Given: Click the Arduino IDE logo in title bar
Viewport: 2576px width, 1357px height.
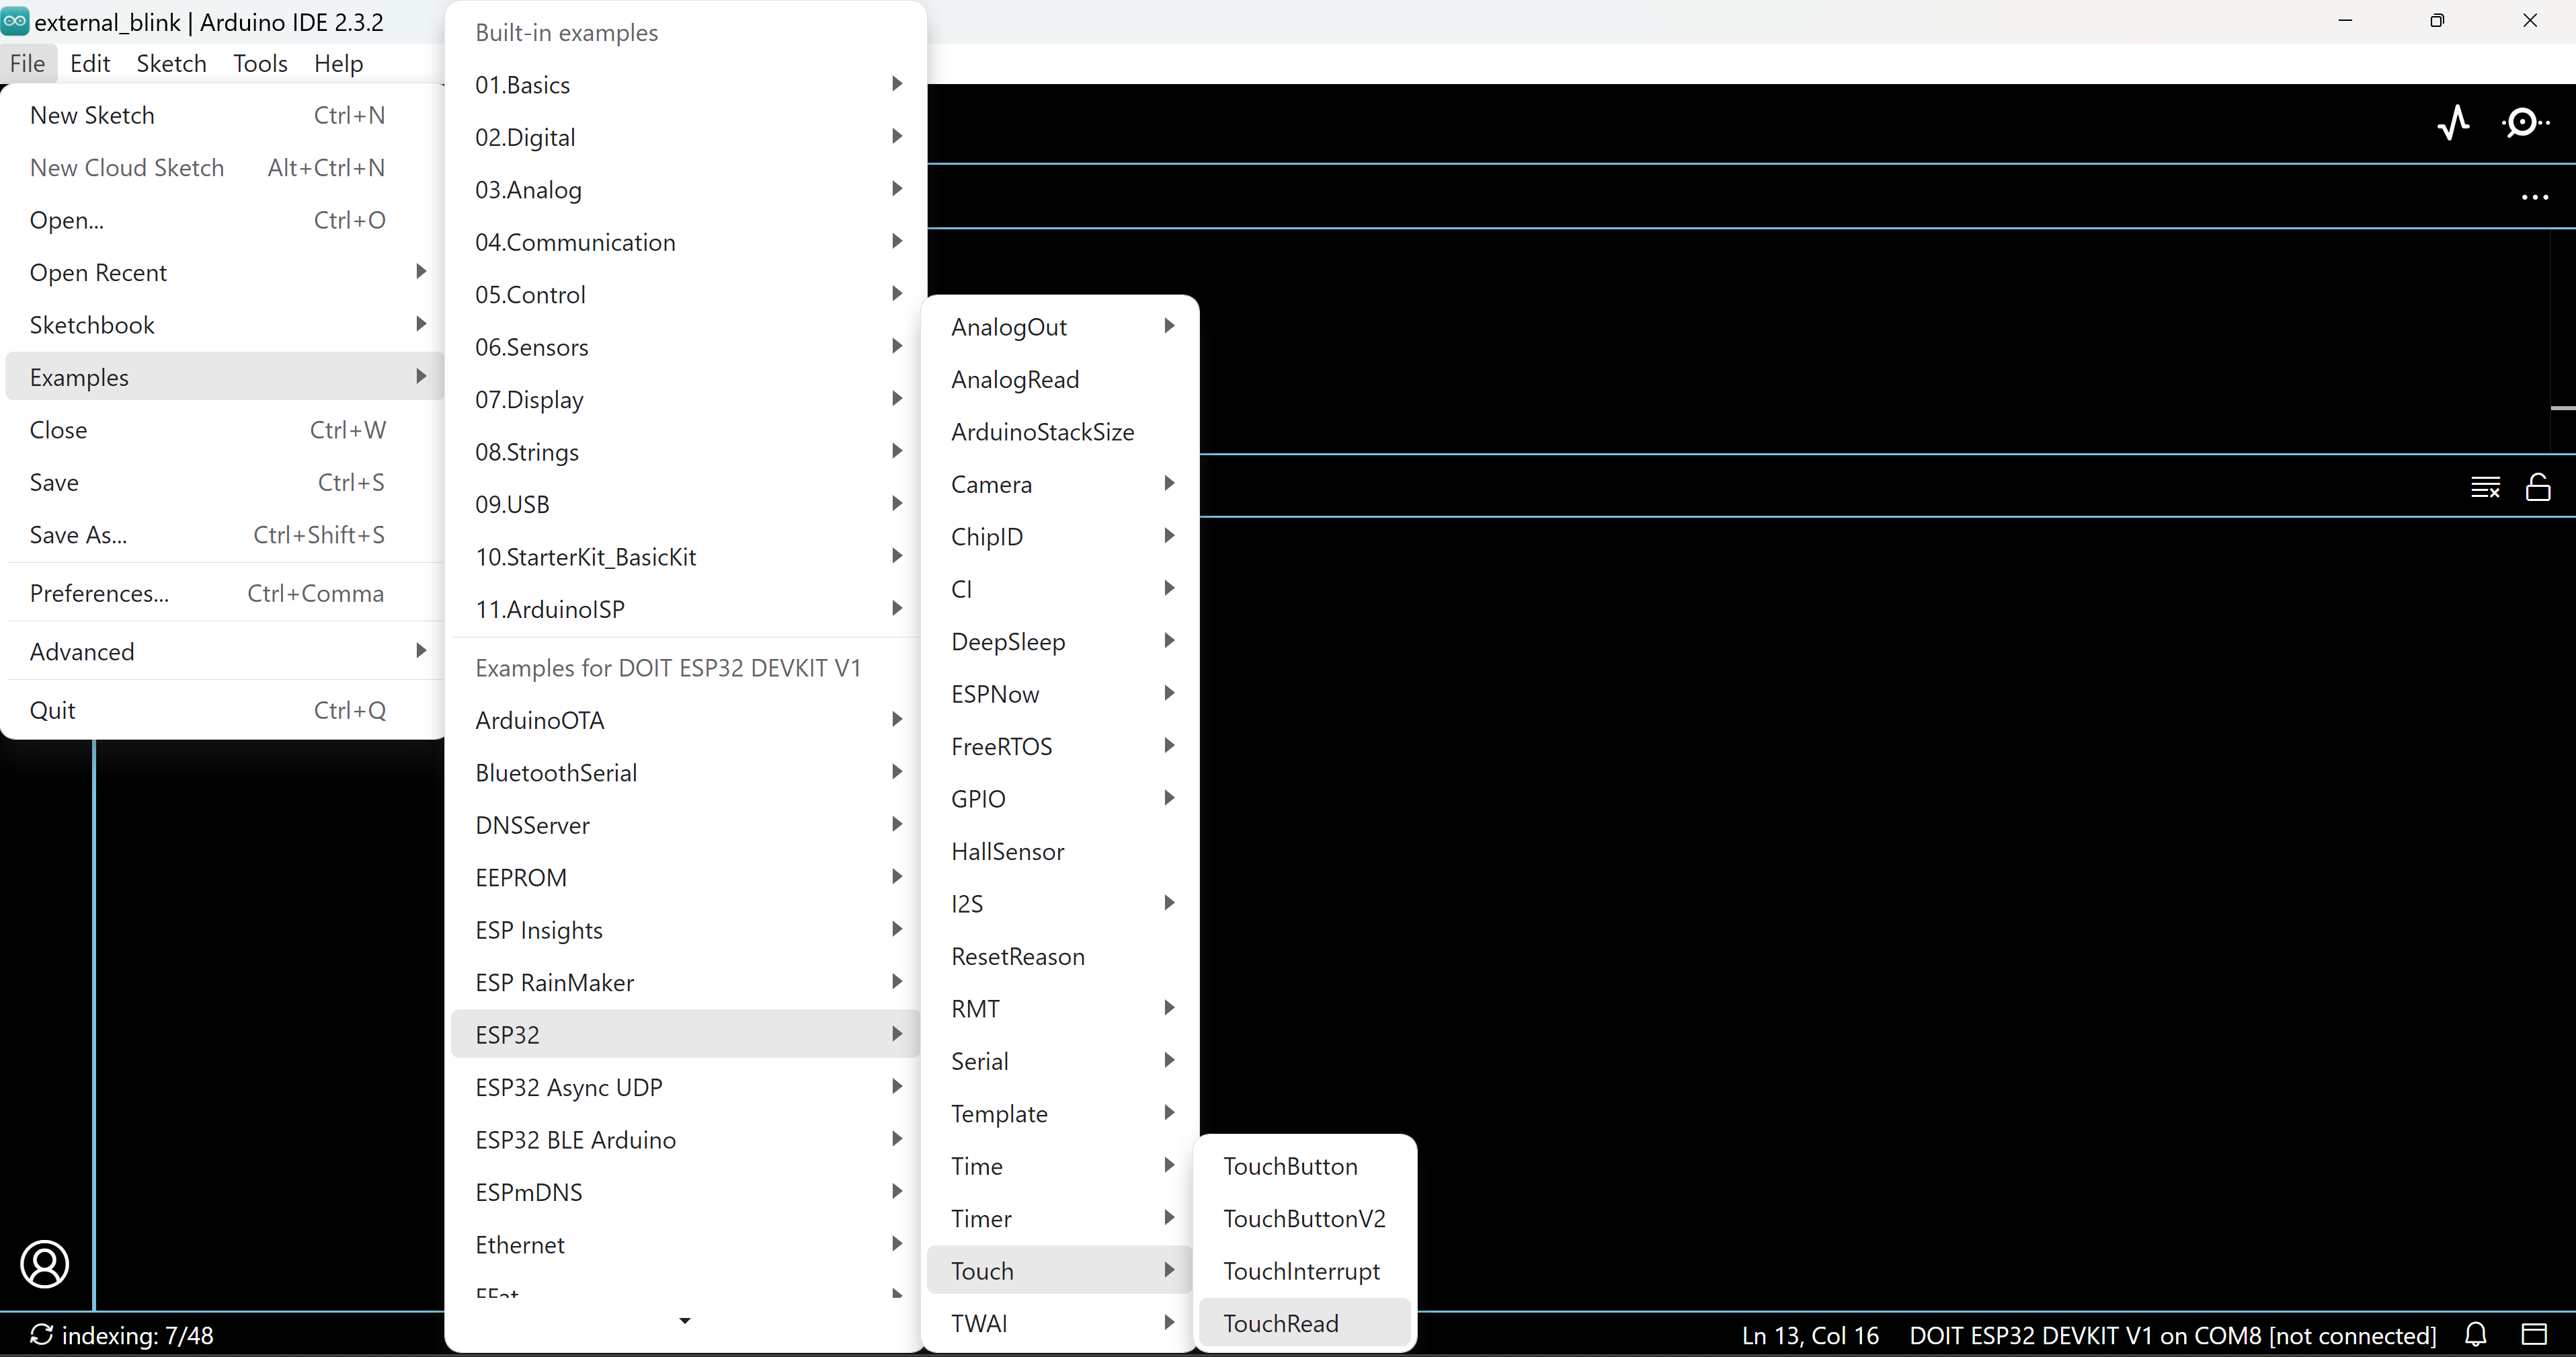Looking at the screenshot, I should pos(15,21).
